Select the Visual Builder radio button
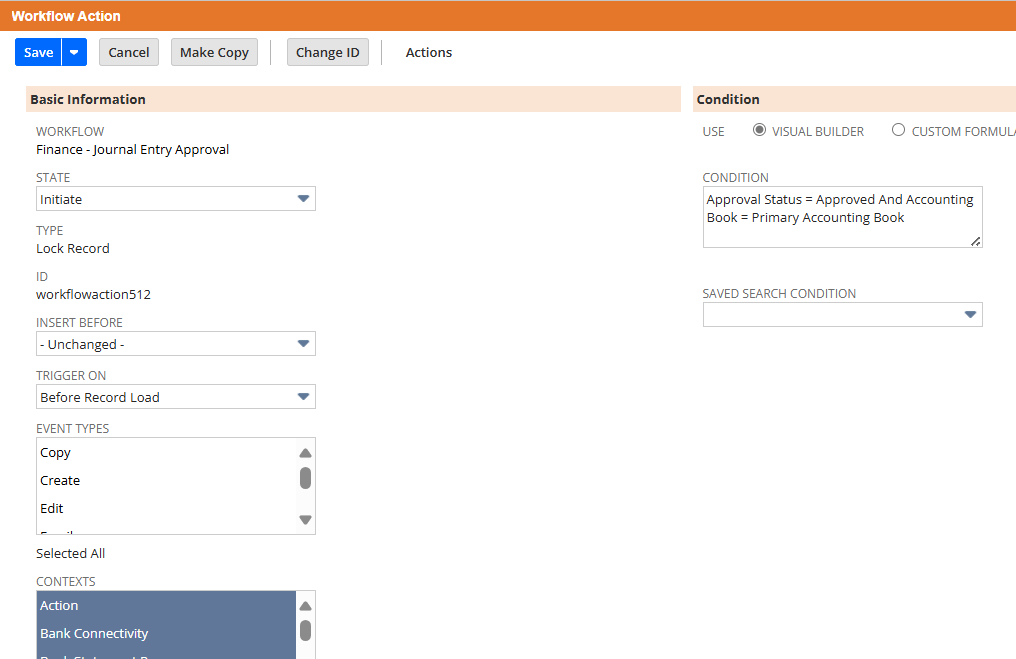The width and height of the screenshot is (1016, 659). (759, 130)
